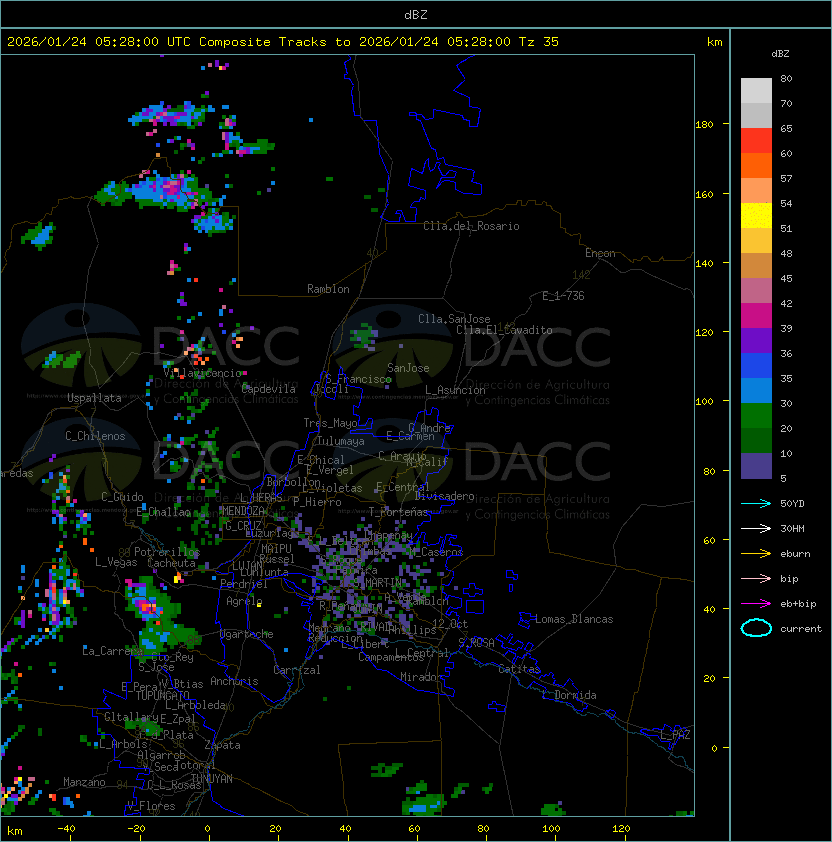
Task: Click the L_Asuncion label
Action: pos(455,390)
